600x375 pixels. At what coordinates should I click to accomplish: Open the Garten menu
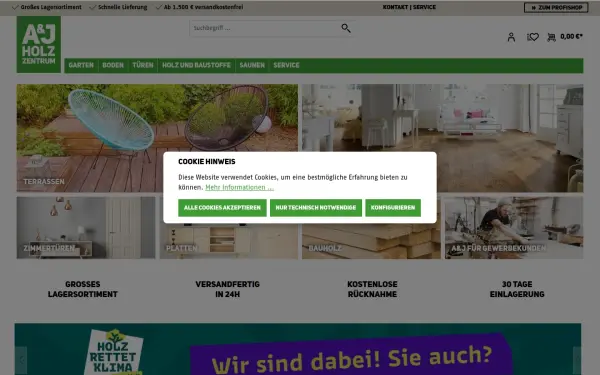81,65
